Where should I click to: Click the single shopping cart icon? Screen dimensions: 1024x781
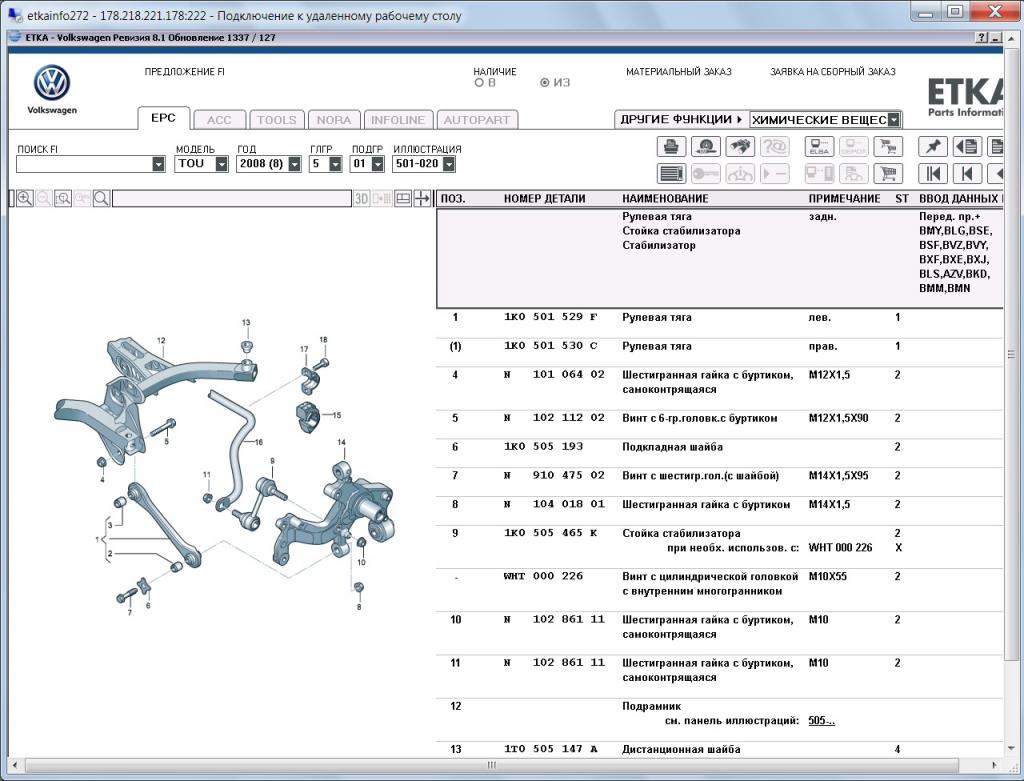coord(888,174)
